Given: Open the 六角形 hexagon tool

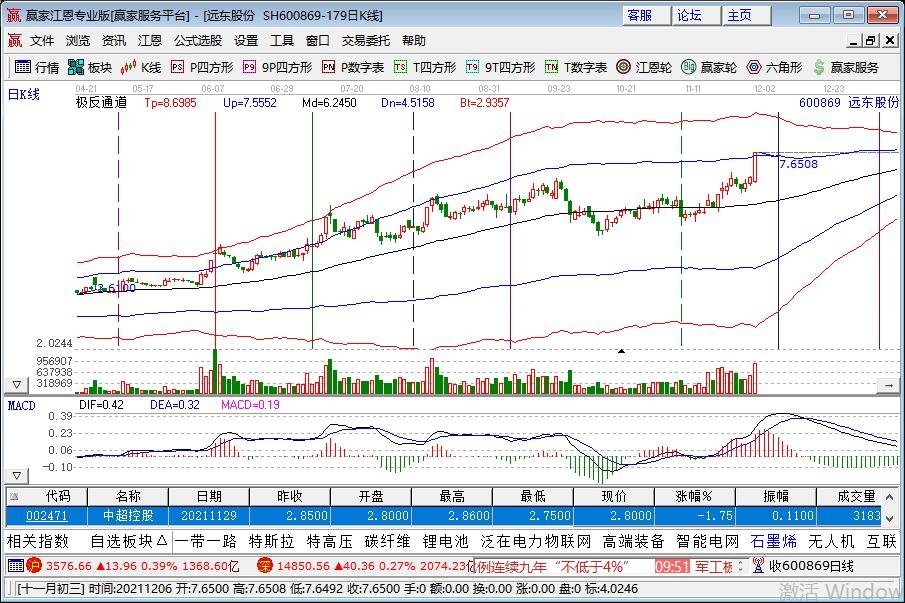Looking at the screenshot, I should pos(774,68).
